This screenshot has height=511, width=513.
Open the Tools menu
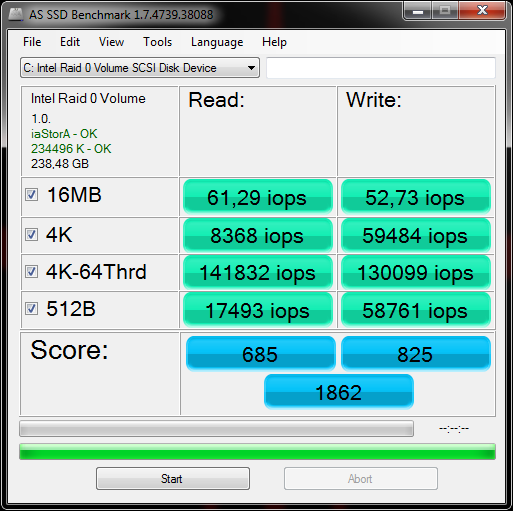tap(157, 42)
